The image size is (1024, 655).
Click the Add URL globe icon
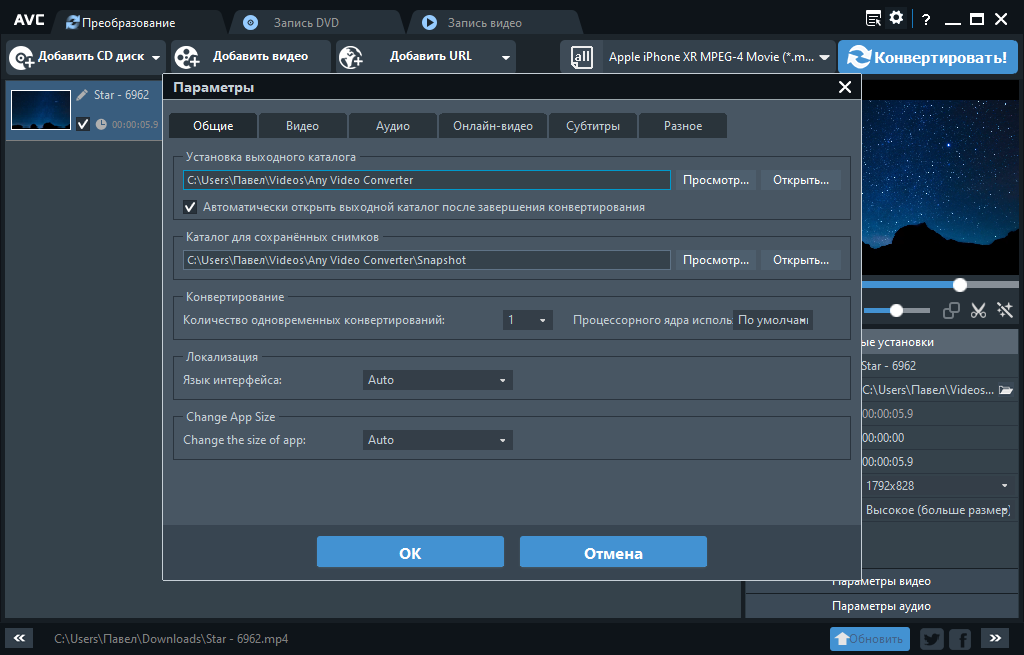pyautogui.click(x=351, y=57)
